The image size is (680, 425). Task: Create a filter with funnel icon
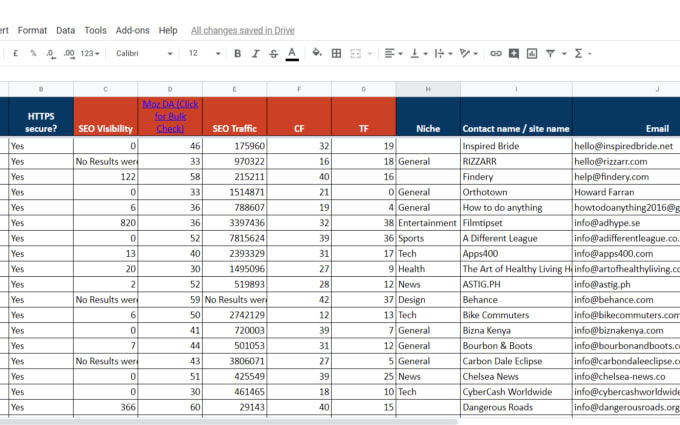[550, 53]
